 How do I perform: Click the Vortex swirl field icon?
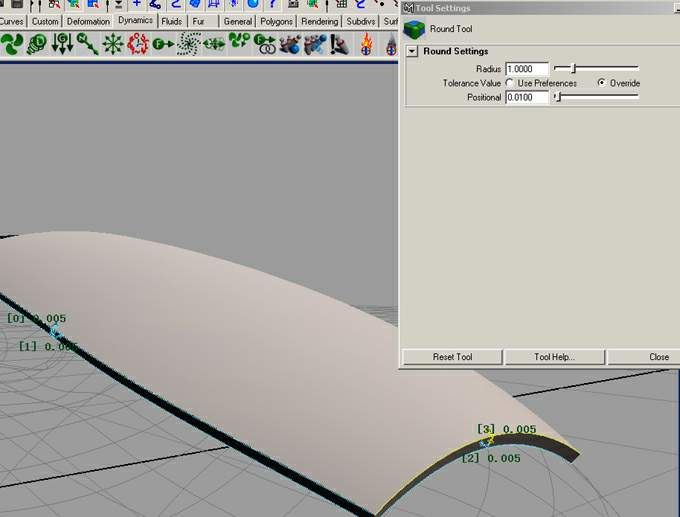(x=189, y=44)
